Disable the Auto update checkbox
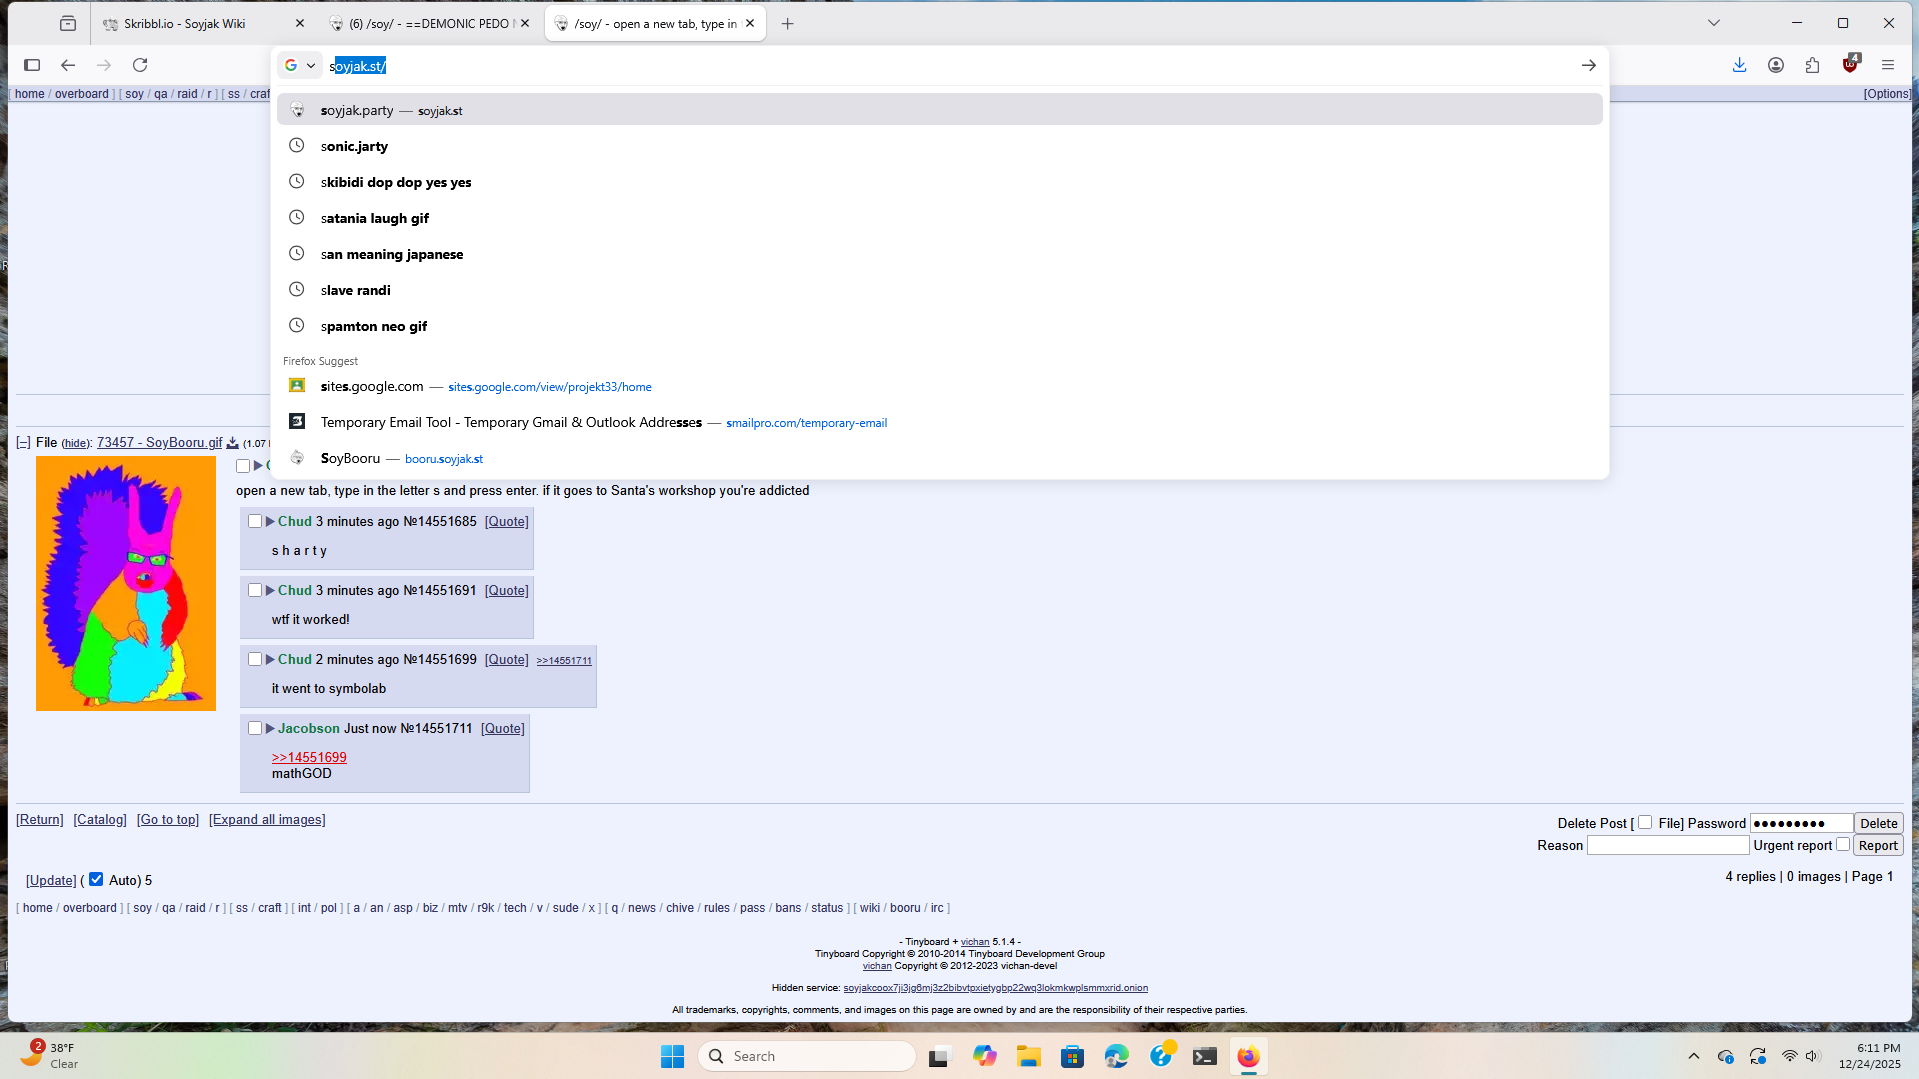The height and width of the screenshot is (1079, 1919). click(96, 879)
